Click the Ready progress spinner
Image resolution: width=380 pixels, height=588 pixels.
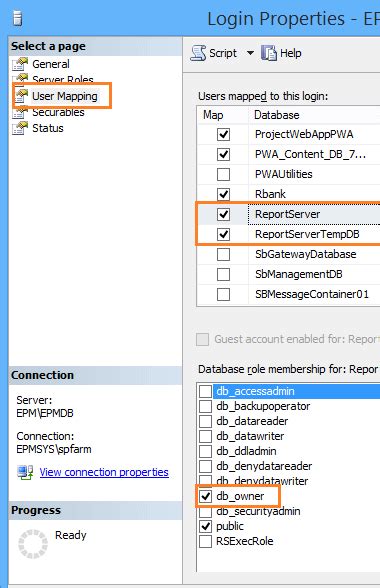coord(33,544)
